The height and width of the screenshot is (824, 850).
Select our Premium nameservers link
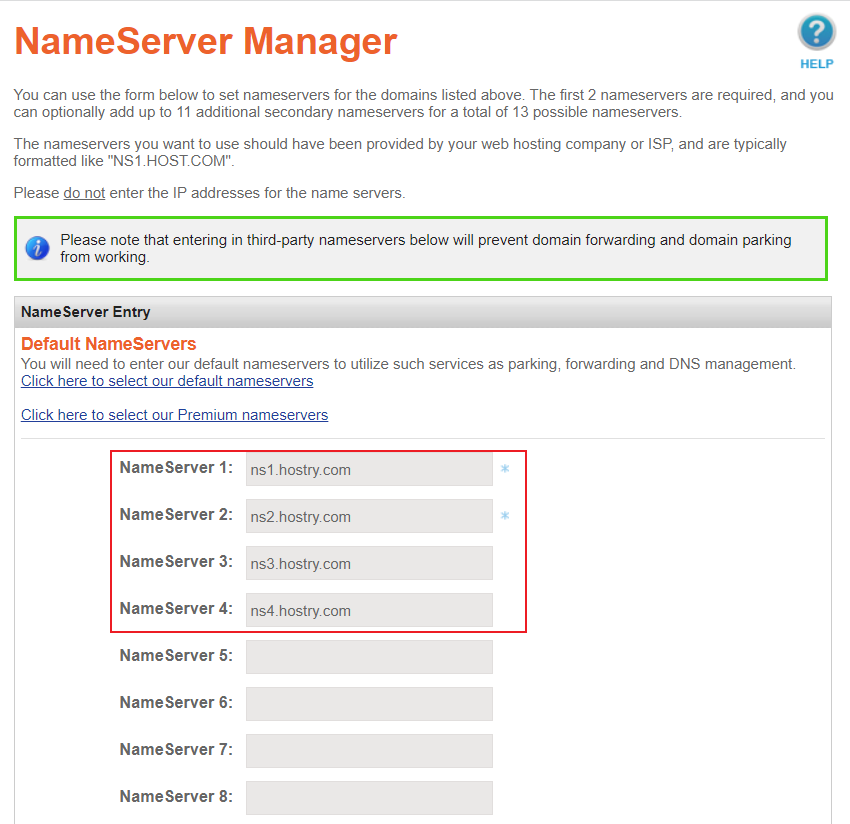175,415
